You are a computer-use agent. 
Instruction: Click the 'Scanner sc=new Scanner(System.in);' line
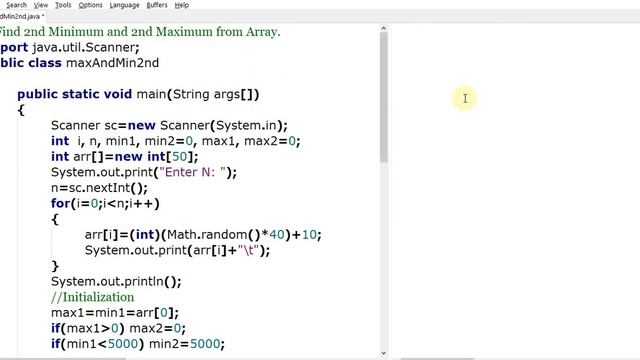point(169,126)
